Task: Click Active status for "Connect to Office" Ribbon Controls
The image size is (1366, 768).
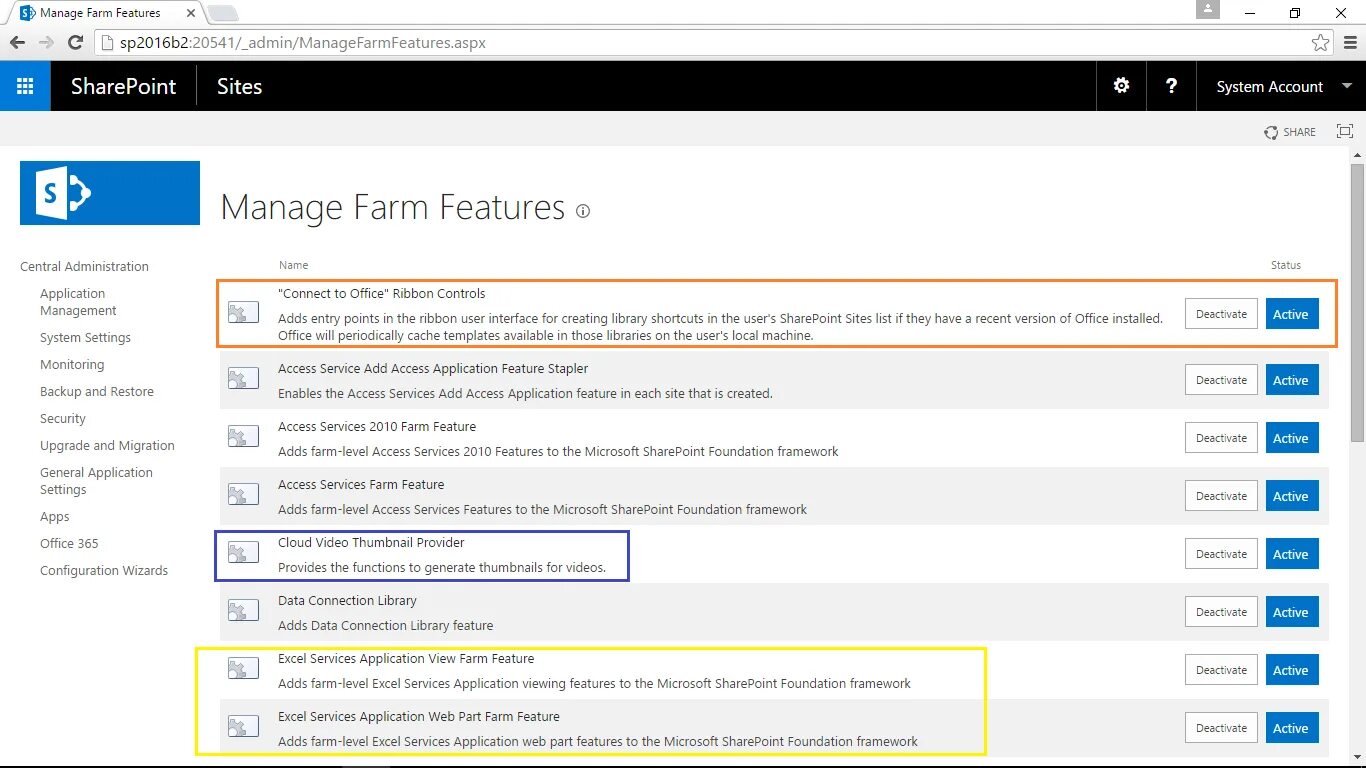Action: (x=1291, y=314)
